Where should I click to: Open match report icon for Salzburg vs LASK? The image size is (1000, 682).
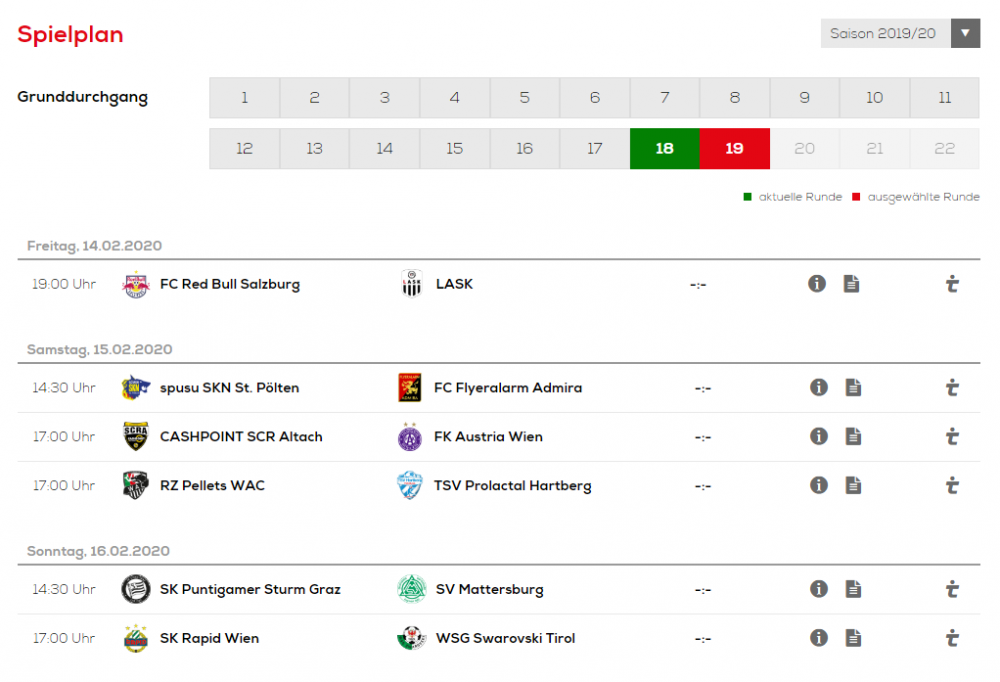[851, 284]
